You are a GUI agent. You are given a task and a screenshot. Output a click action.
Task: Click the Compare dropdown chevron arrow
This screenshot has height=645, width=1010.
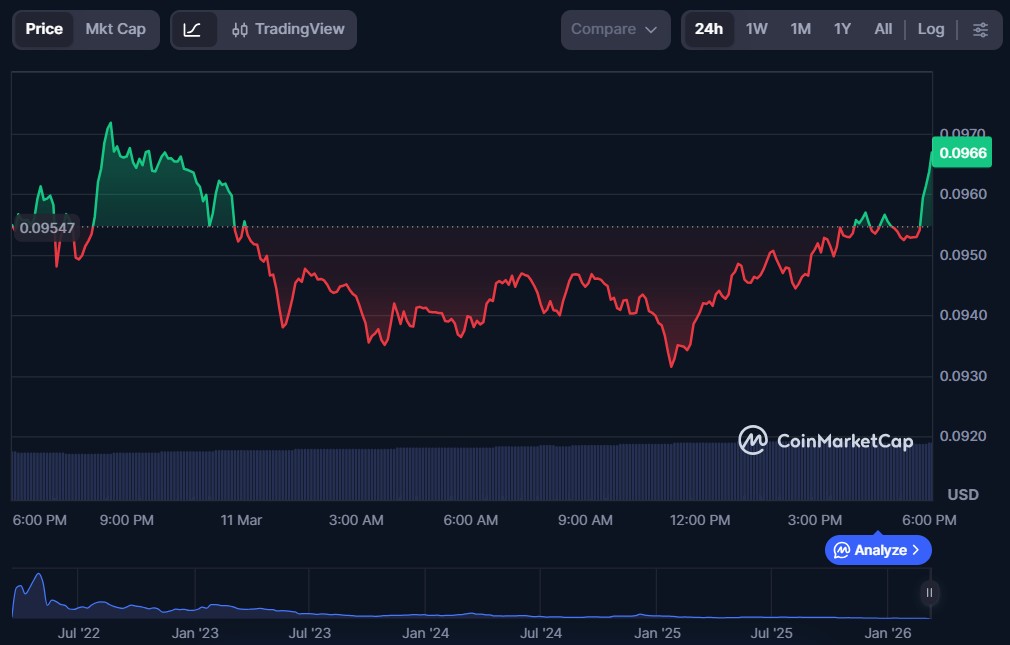(x=651, y=30)
